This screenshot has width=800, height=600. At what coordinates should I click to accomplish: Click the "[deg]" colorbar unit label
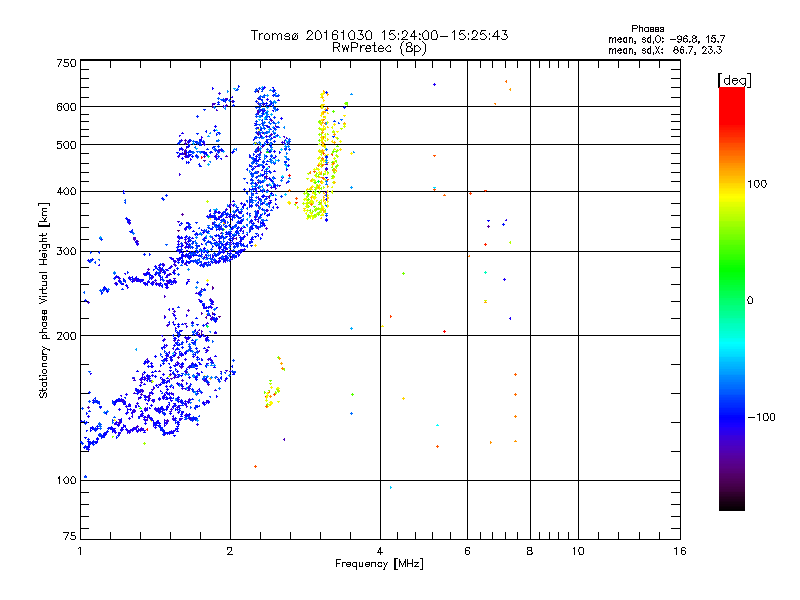pos(734,80)
